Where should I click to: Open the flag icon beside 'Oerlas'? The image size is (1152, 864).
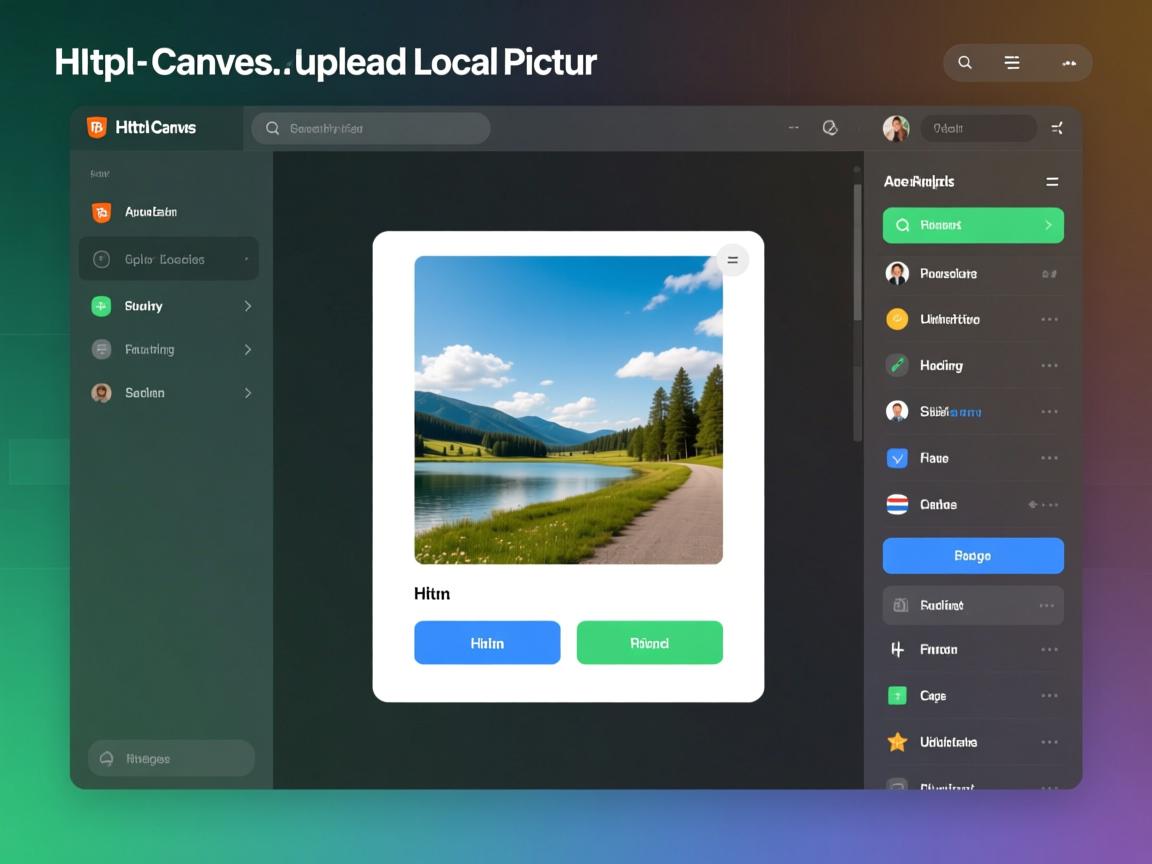(x=897, y=504)
